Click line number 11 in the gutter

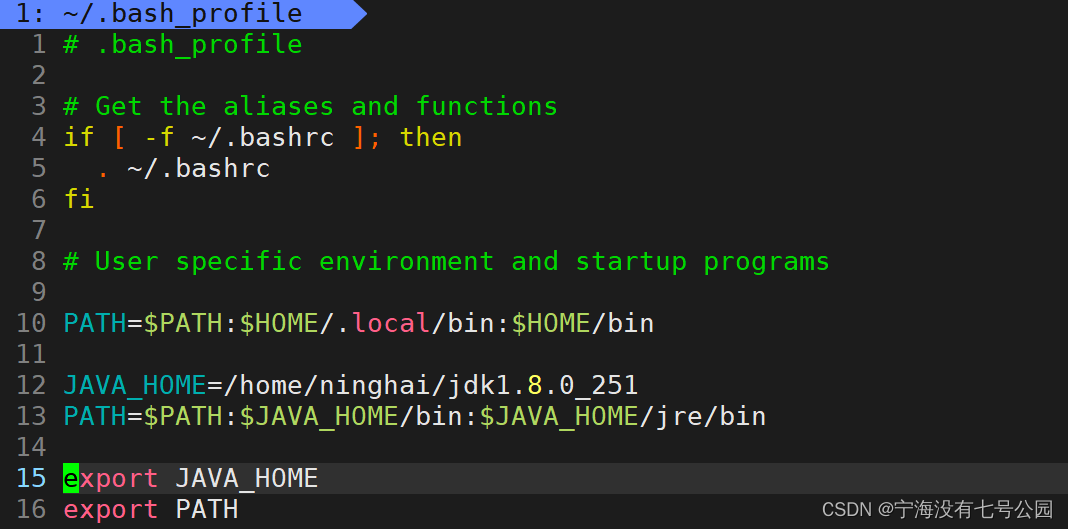click(31, 354)
